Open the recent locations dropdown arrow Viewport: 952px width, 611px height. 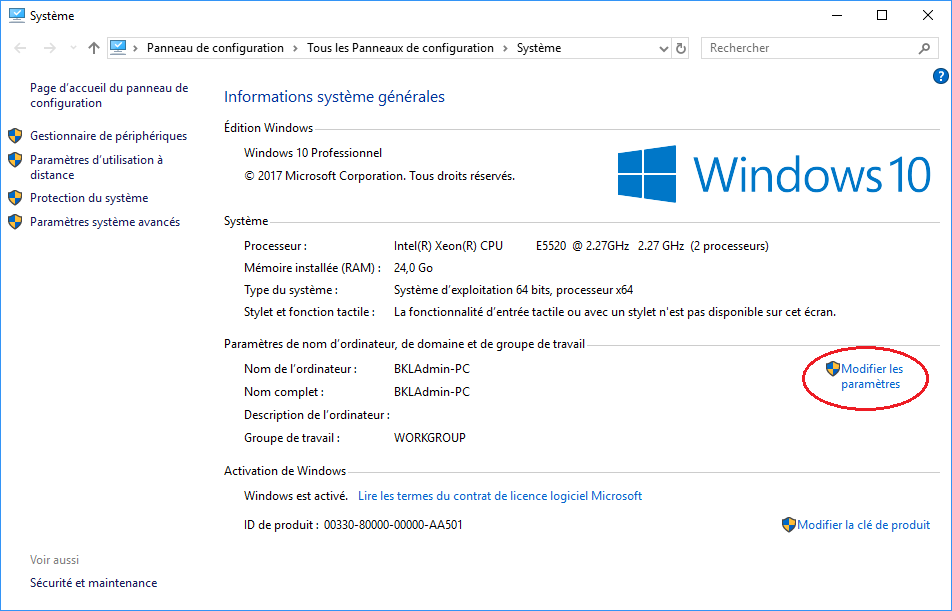click(73, 48)
